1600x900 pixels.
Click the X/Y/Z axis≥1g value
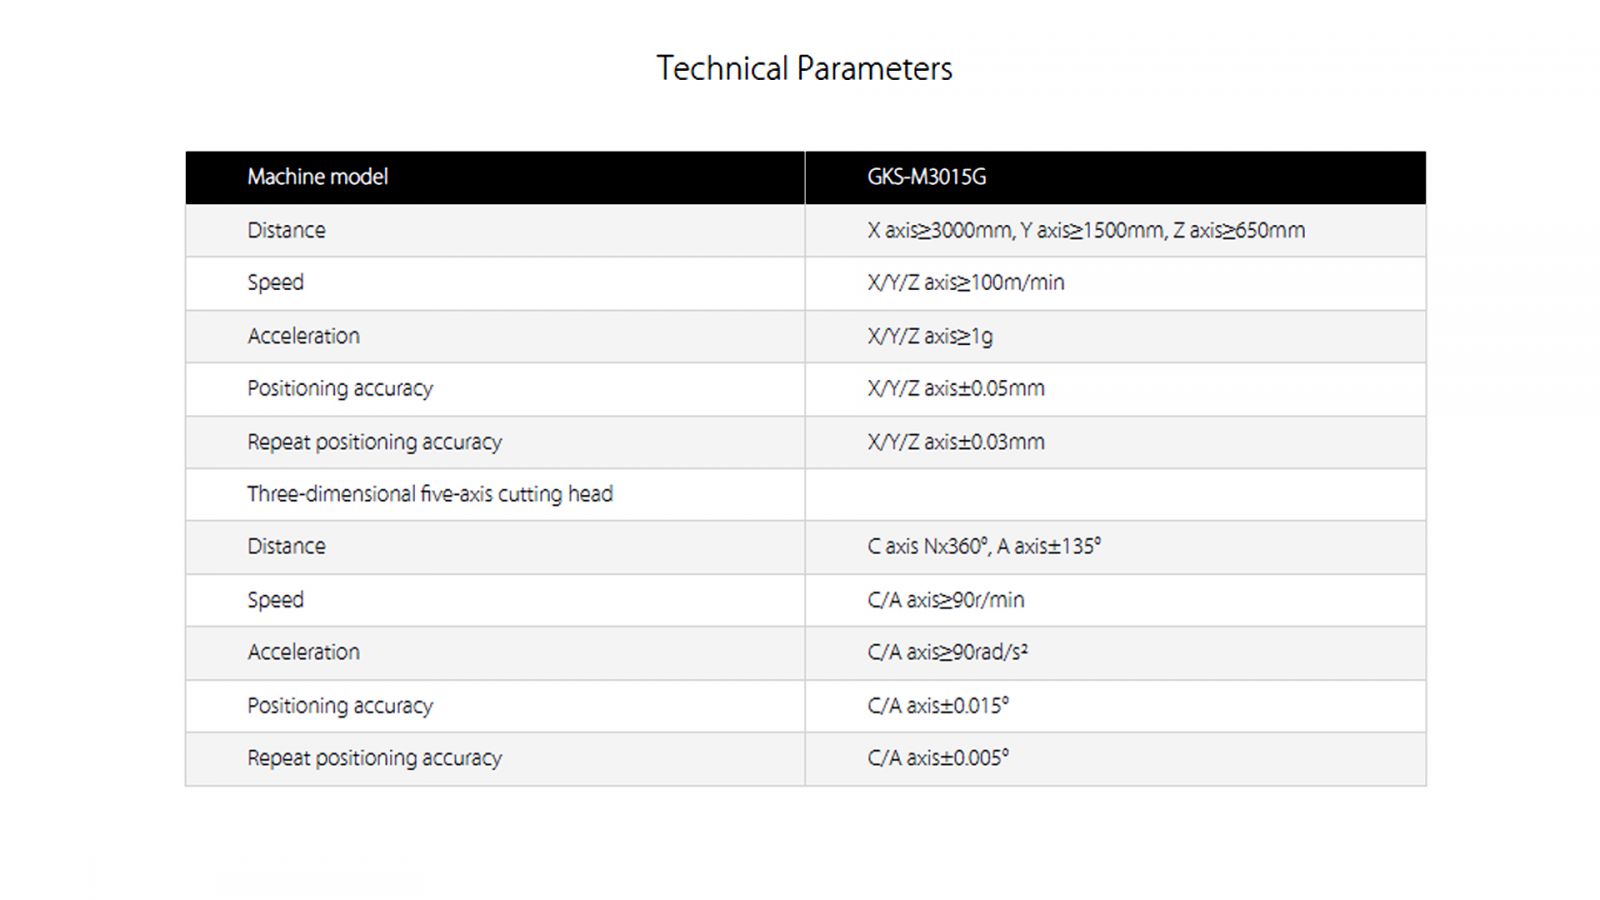[930, 336]
